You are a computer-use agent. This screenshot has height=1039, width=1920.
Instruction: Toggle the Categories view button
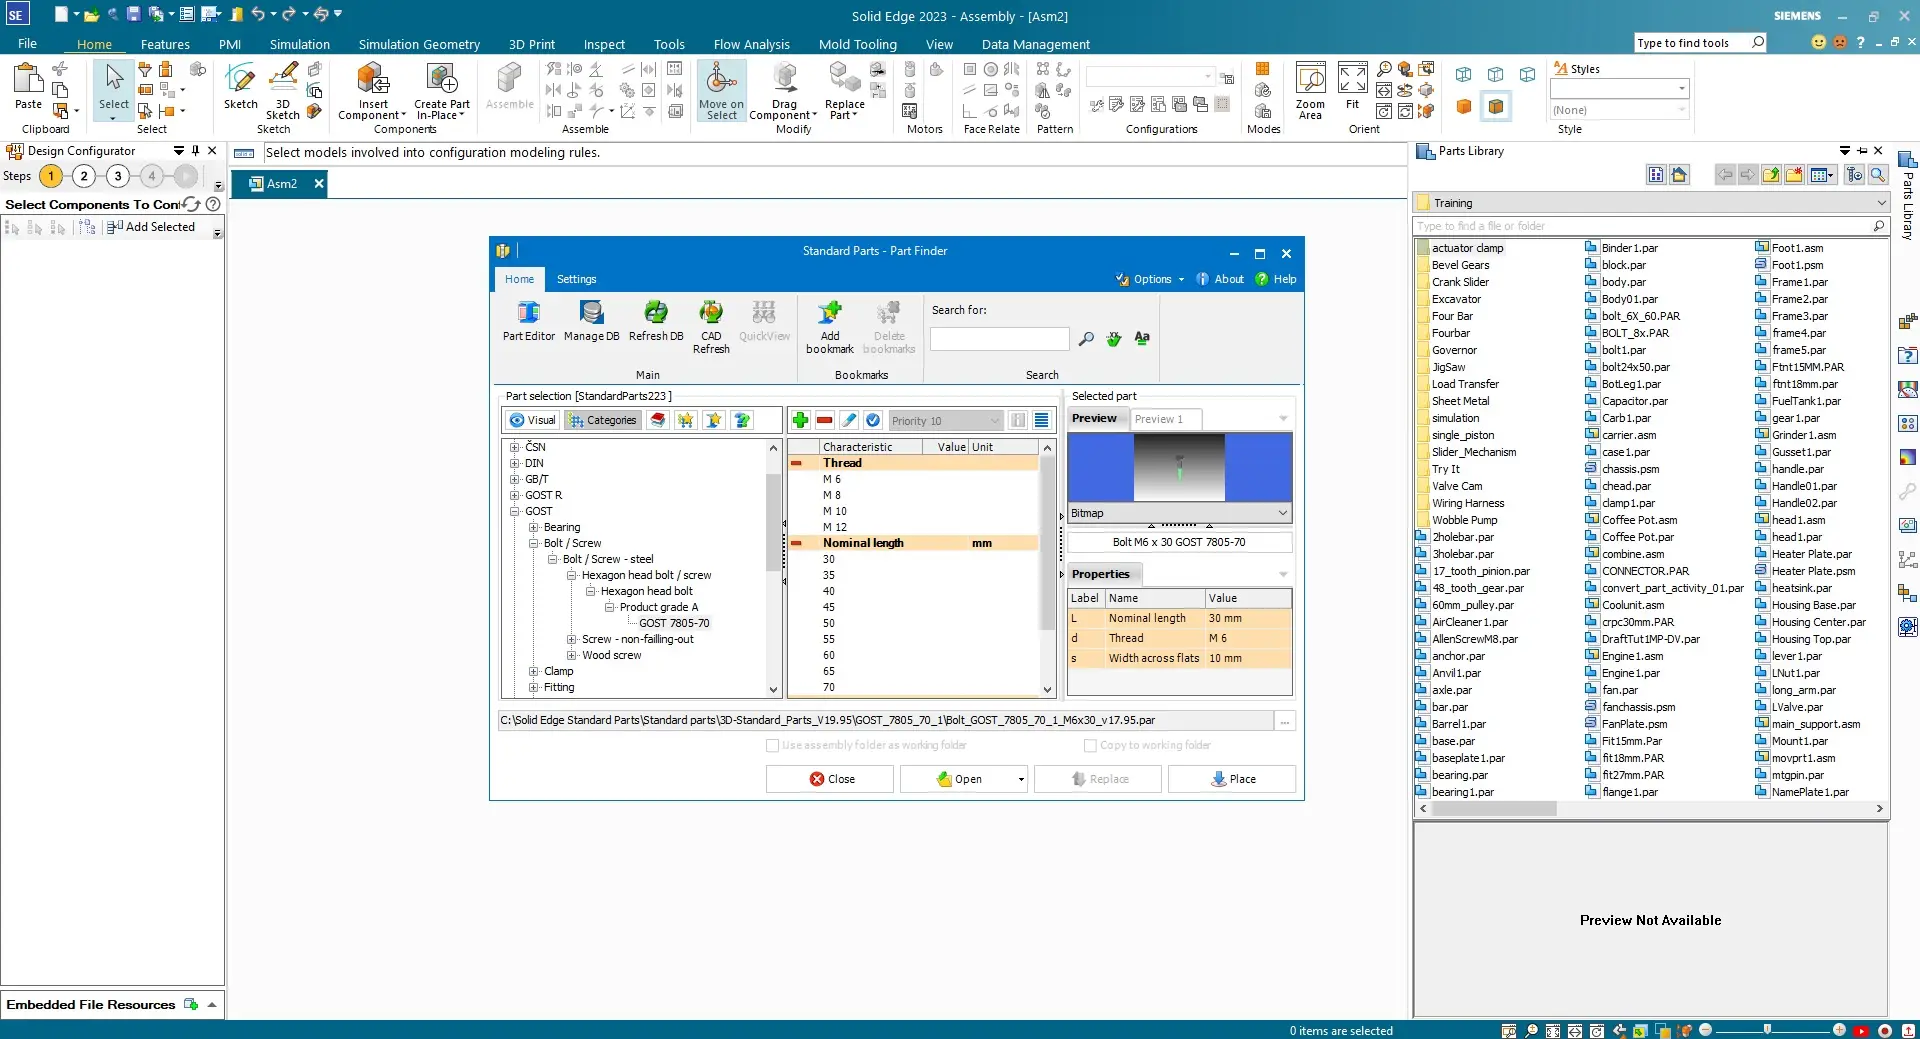click(x=602, y=421)
